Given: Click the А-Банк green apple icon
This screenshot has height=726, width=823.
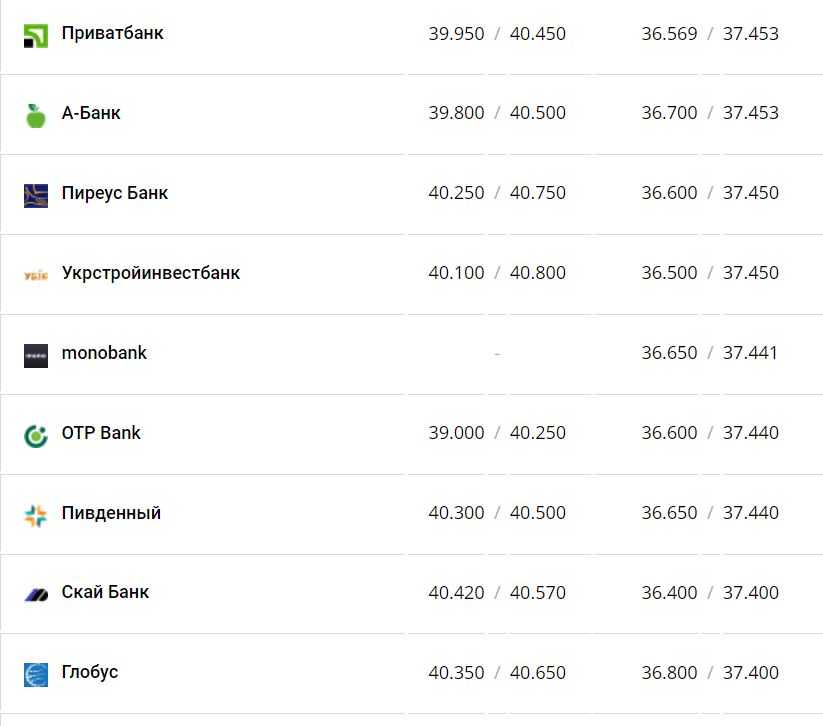Looking at the screenshot, I should (36, 116).
